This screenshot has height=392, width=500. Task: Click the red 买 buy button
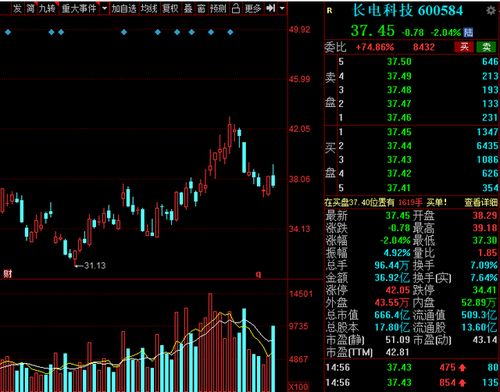(x=464, y=47)
